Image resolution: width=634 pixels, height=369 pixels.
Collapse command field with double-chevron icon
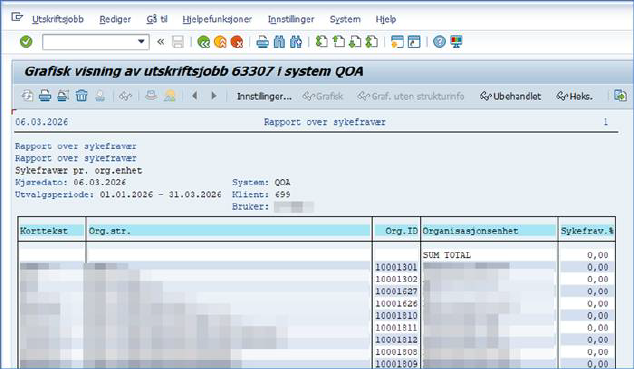click(161, 42)
